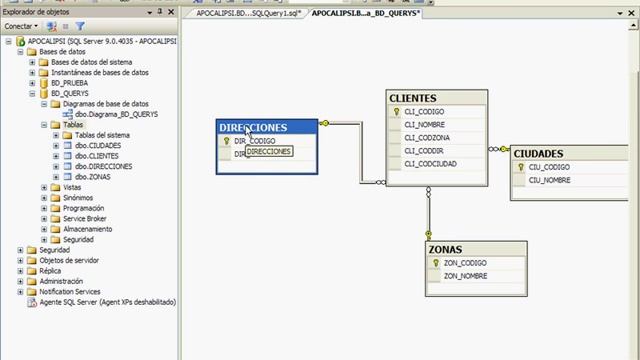640x360 pixels.
Task: Expand the Programación folder
Action: pyautogui.click(x=44, y=208)
